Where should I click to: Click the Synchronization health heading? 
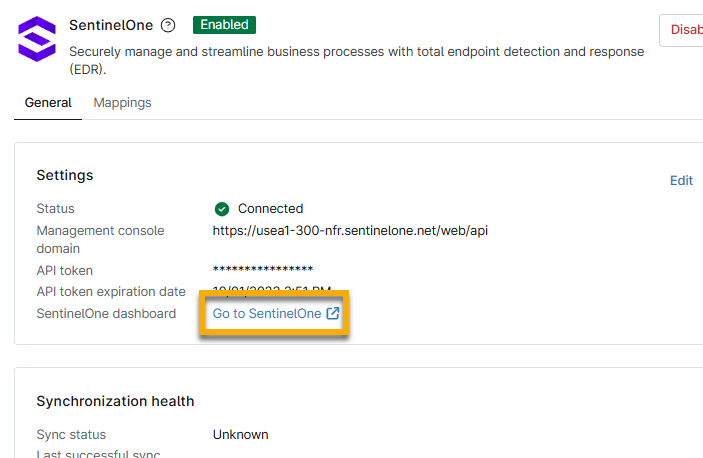(x=115, y=401)
